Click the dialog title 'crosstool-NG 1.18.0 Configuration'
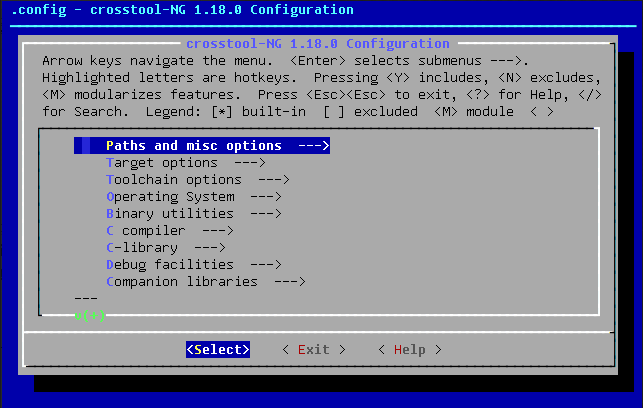The height and width of the screenshot is (408, 643). click(x=318, y=43)
